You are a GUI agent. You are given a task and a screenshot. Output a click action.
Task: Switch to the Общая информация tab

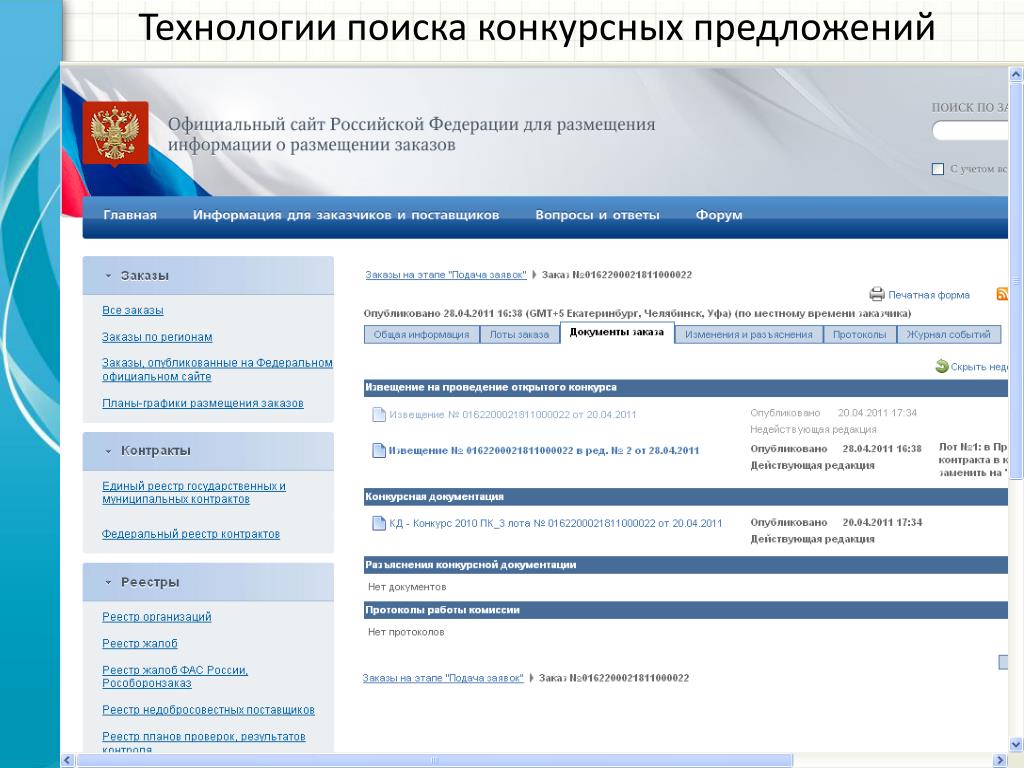coord(421,334)
